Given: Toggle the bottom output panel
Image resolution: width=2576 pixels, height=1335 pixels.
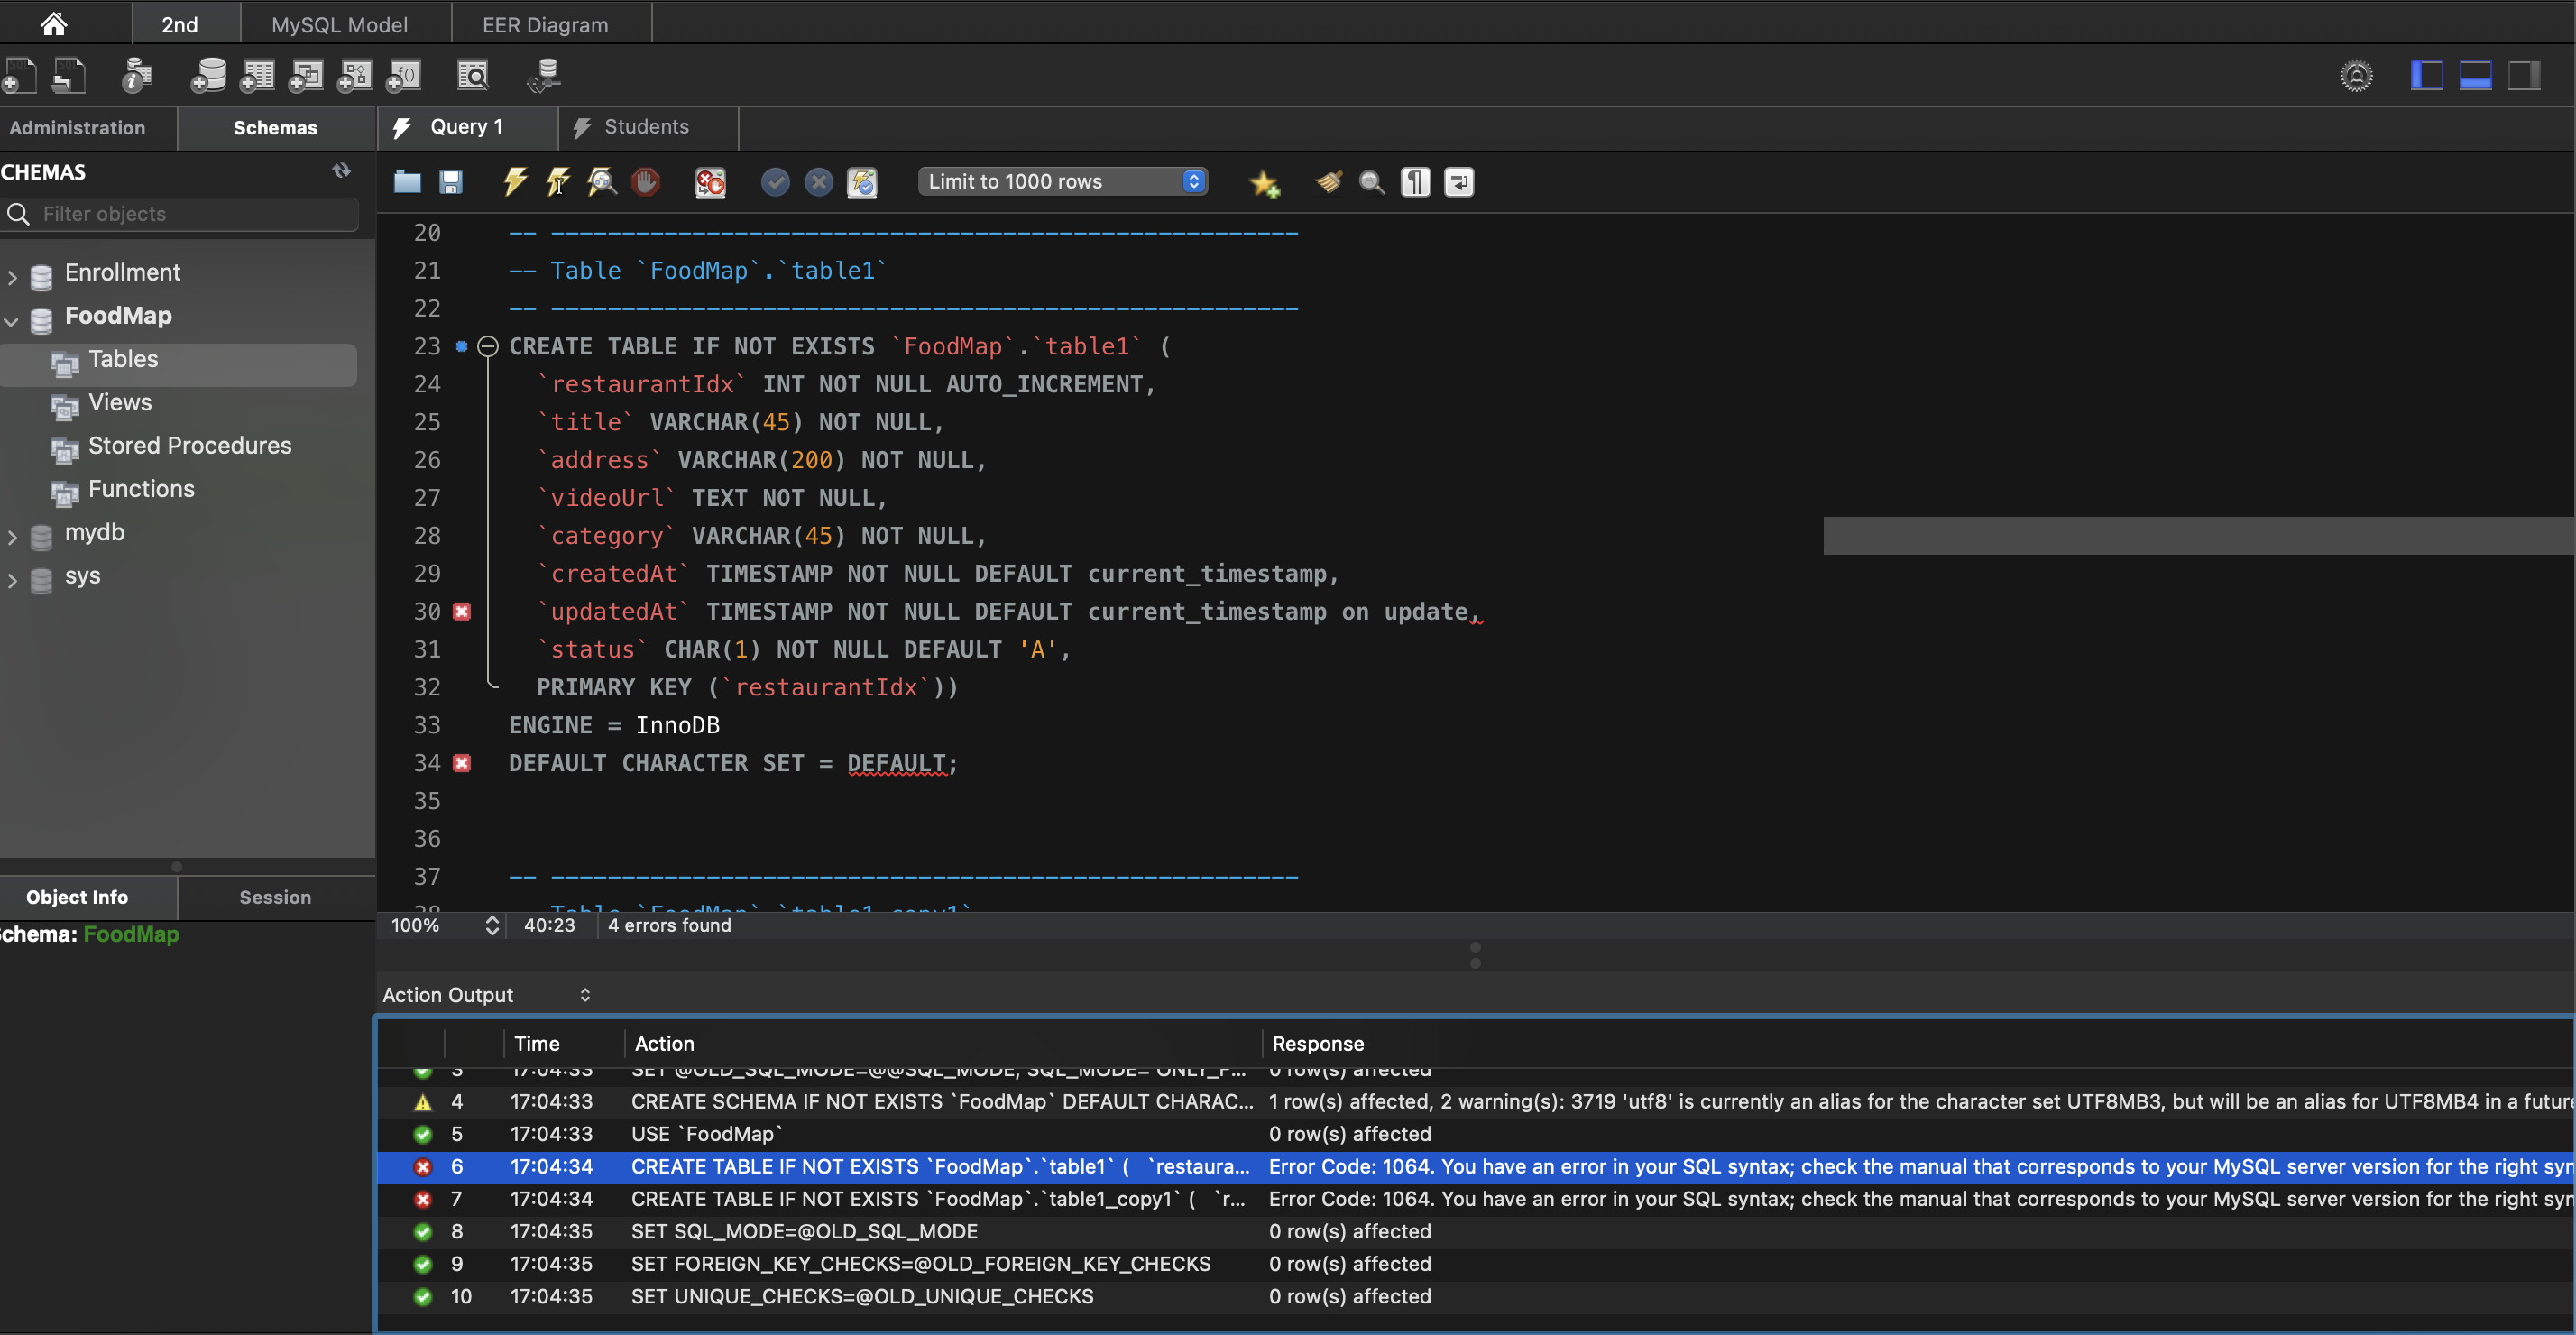Looking at the screenshot, I should coord(2475,75).
